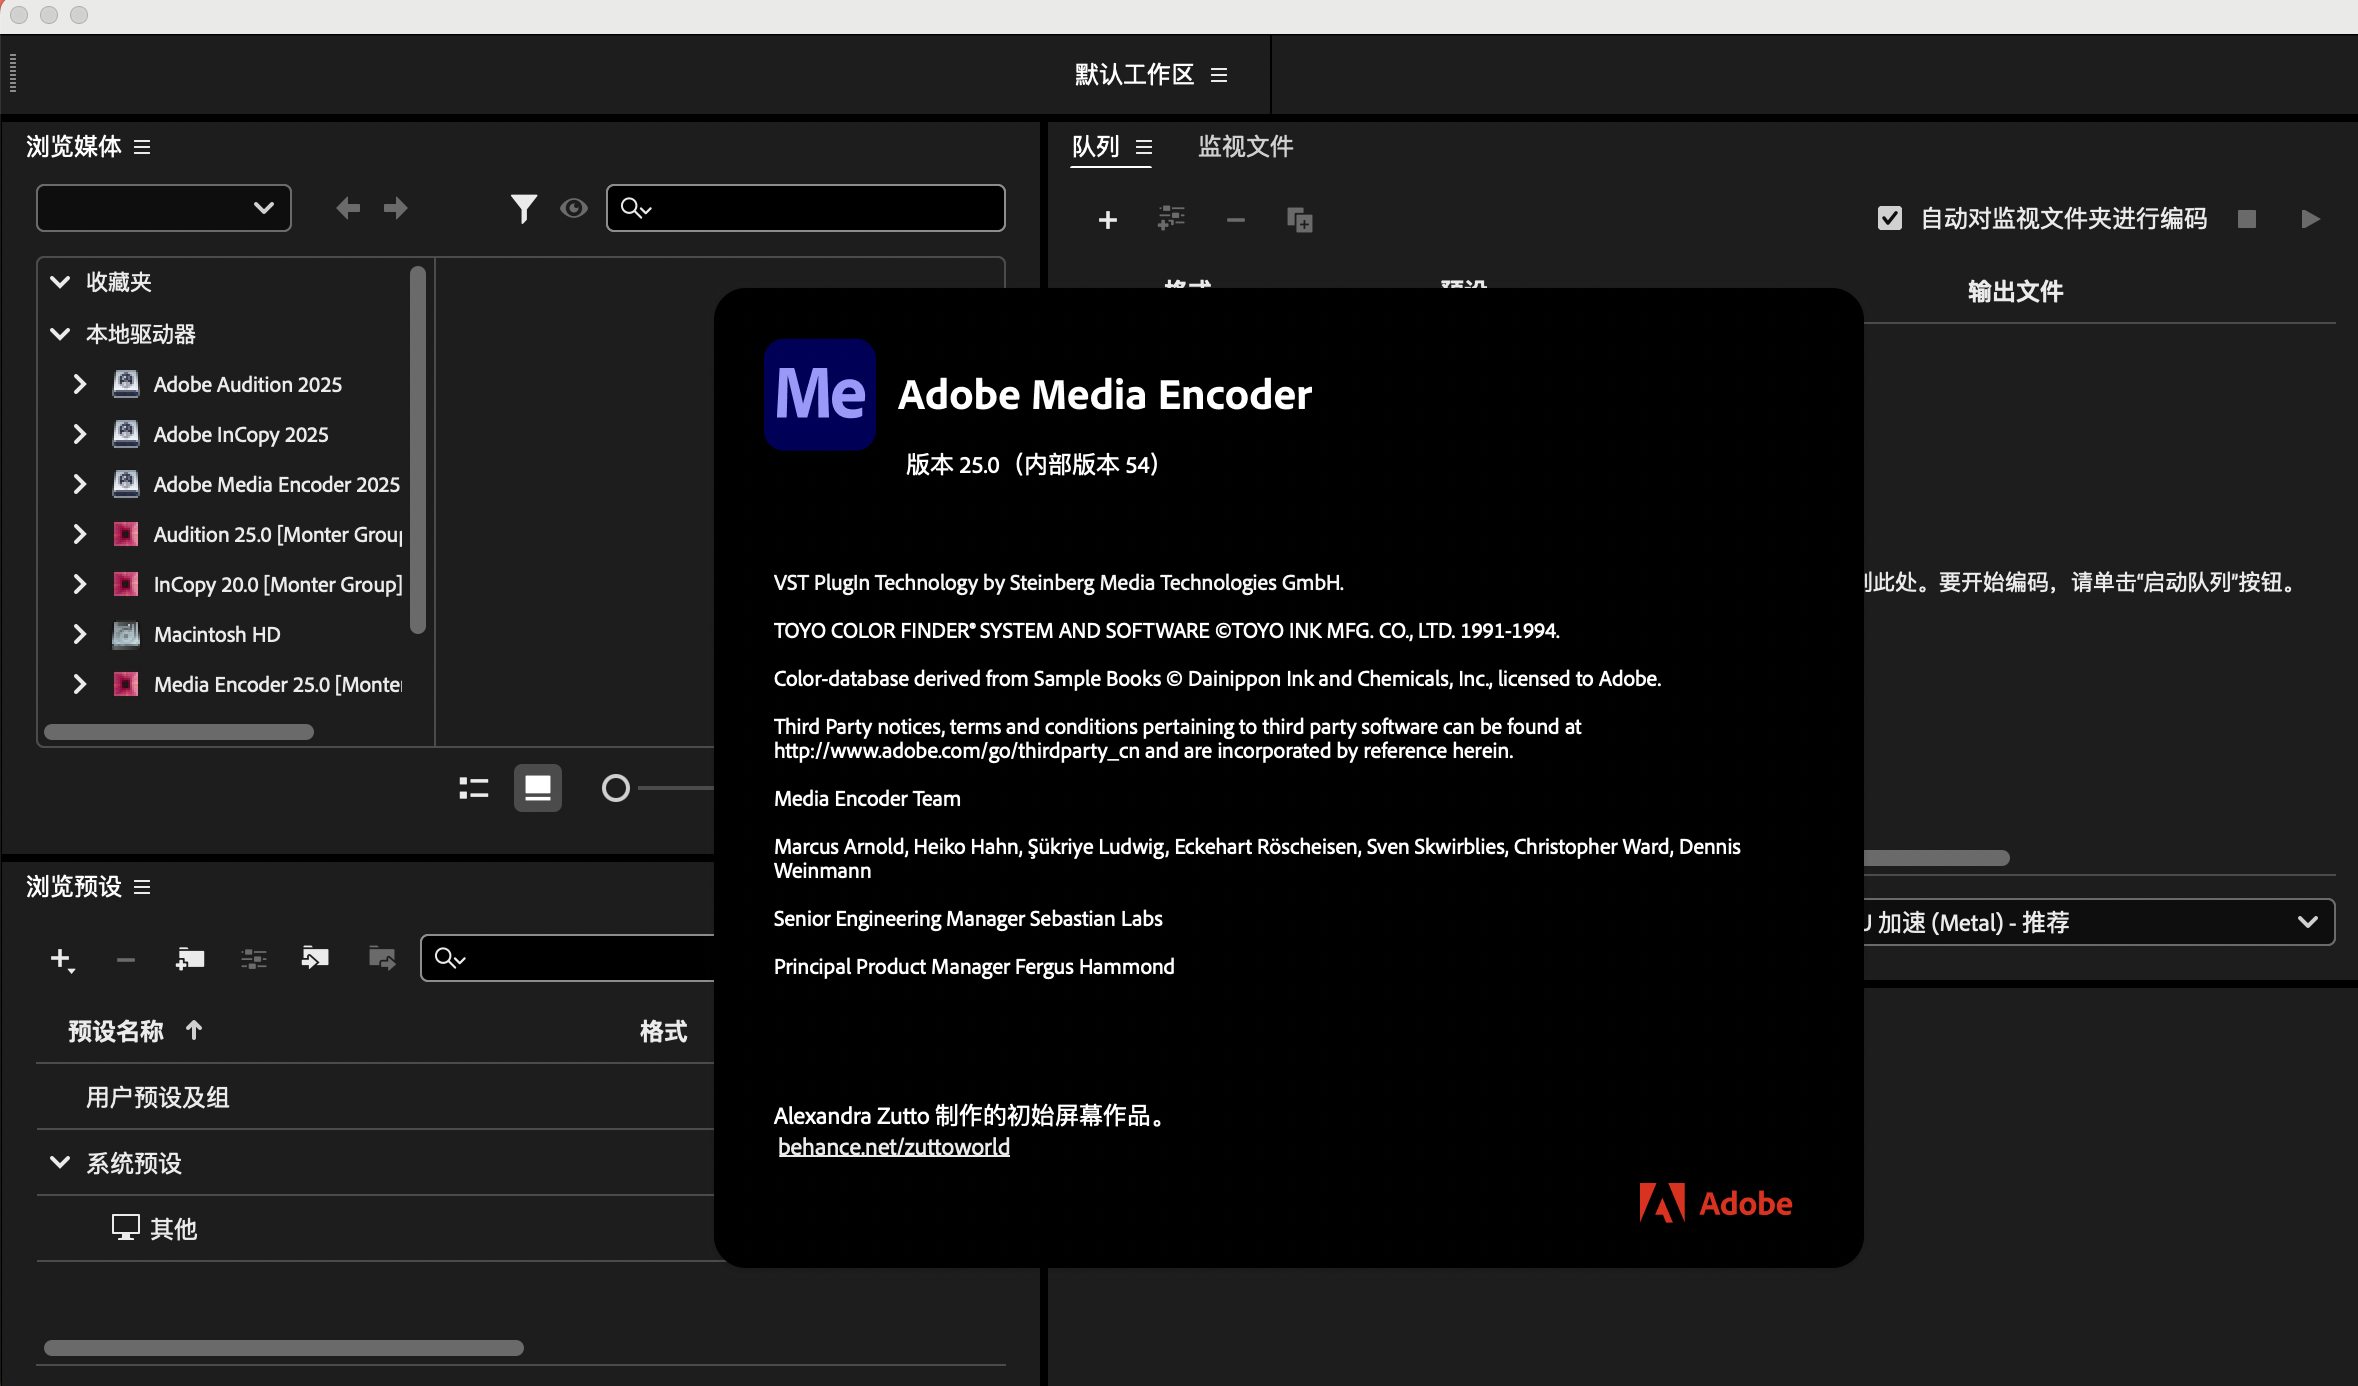Open the media browser location dropdown
Screen dimensions: 2358x1386
(x=164, y=208)
